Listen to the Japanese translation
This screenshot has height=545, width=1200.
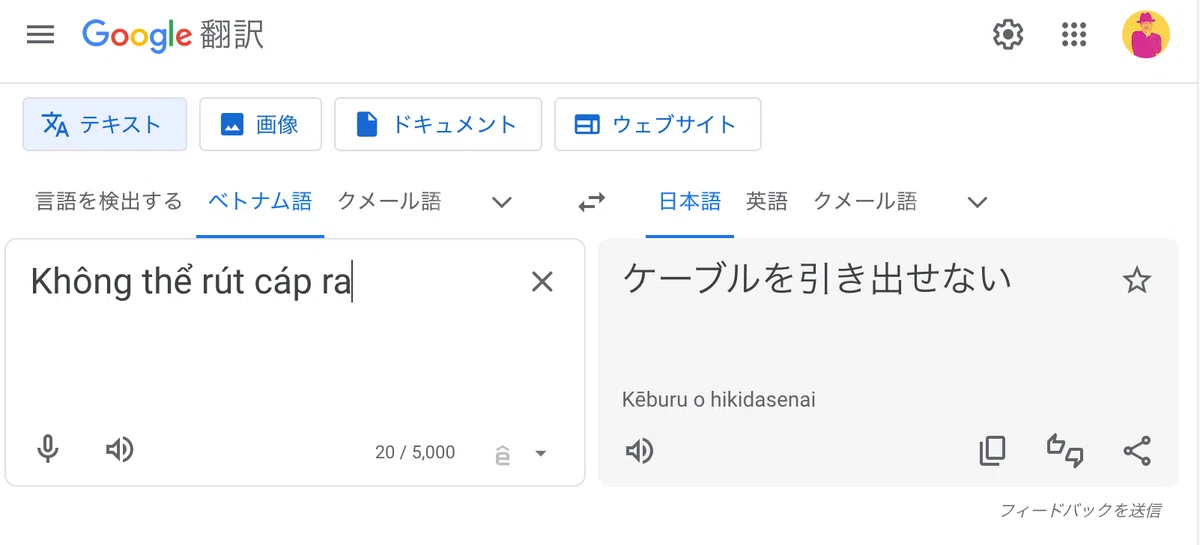[x=639, y=451]
